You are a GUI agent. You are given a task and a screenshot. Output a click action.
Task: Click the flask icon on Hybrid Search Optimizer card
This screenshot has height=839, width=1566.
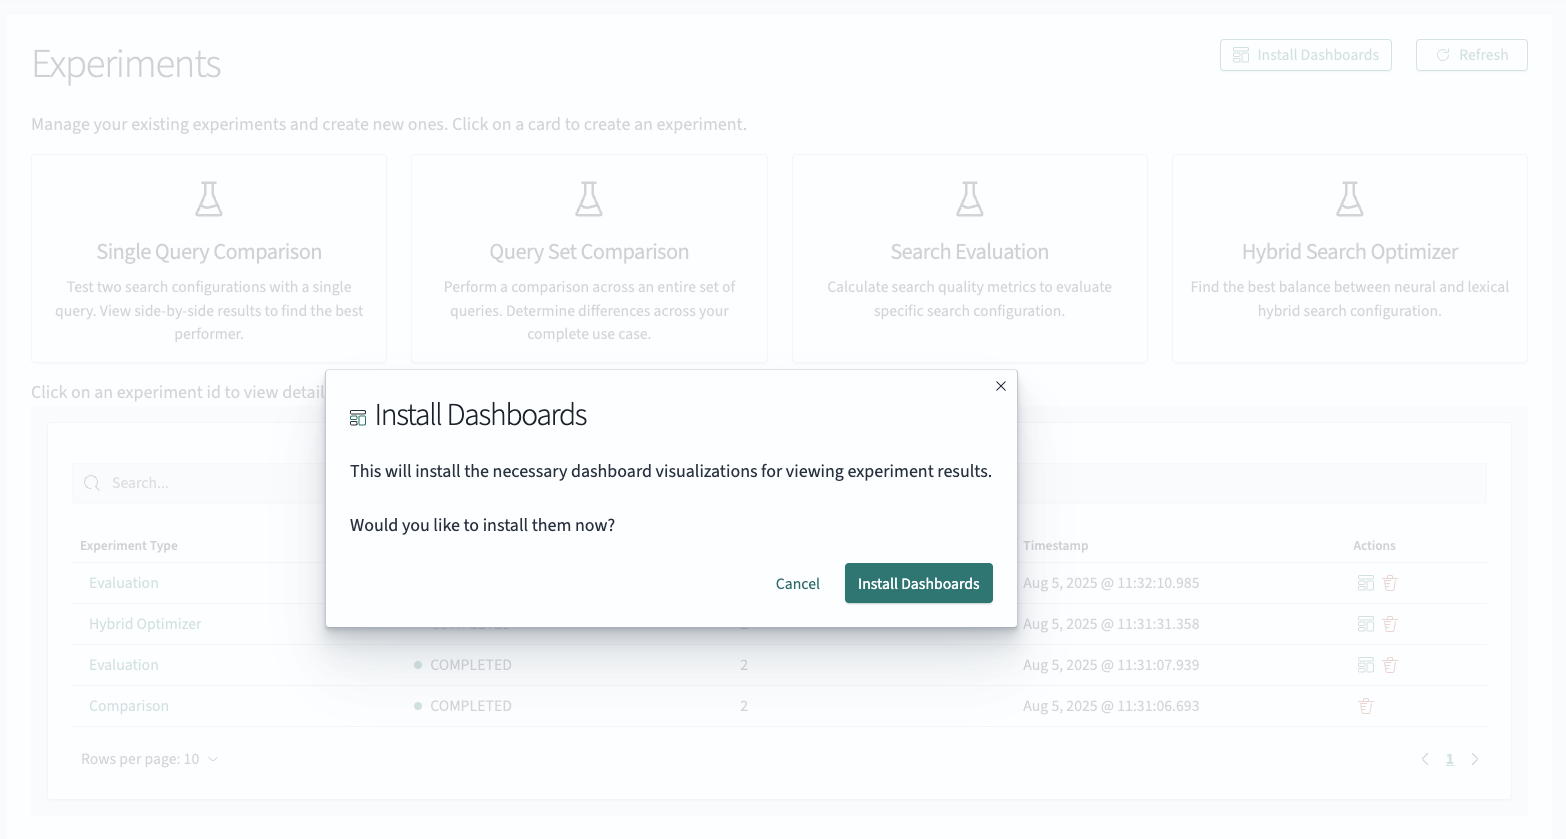[1349, 198]
